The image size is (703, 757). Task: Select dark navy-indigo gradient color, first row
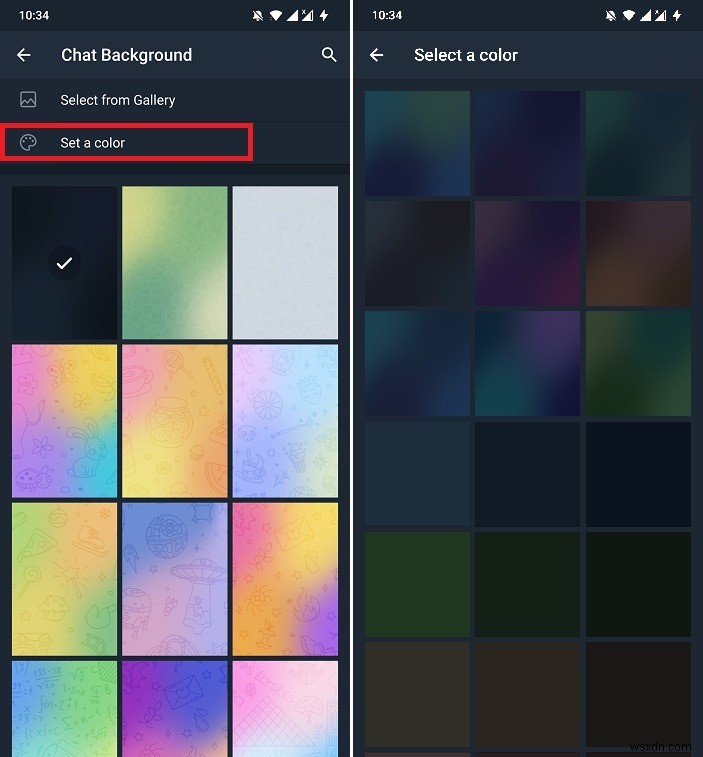pos(528,143)
